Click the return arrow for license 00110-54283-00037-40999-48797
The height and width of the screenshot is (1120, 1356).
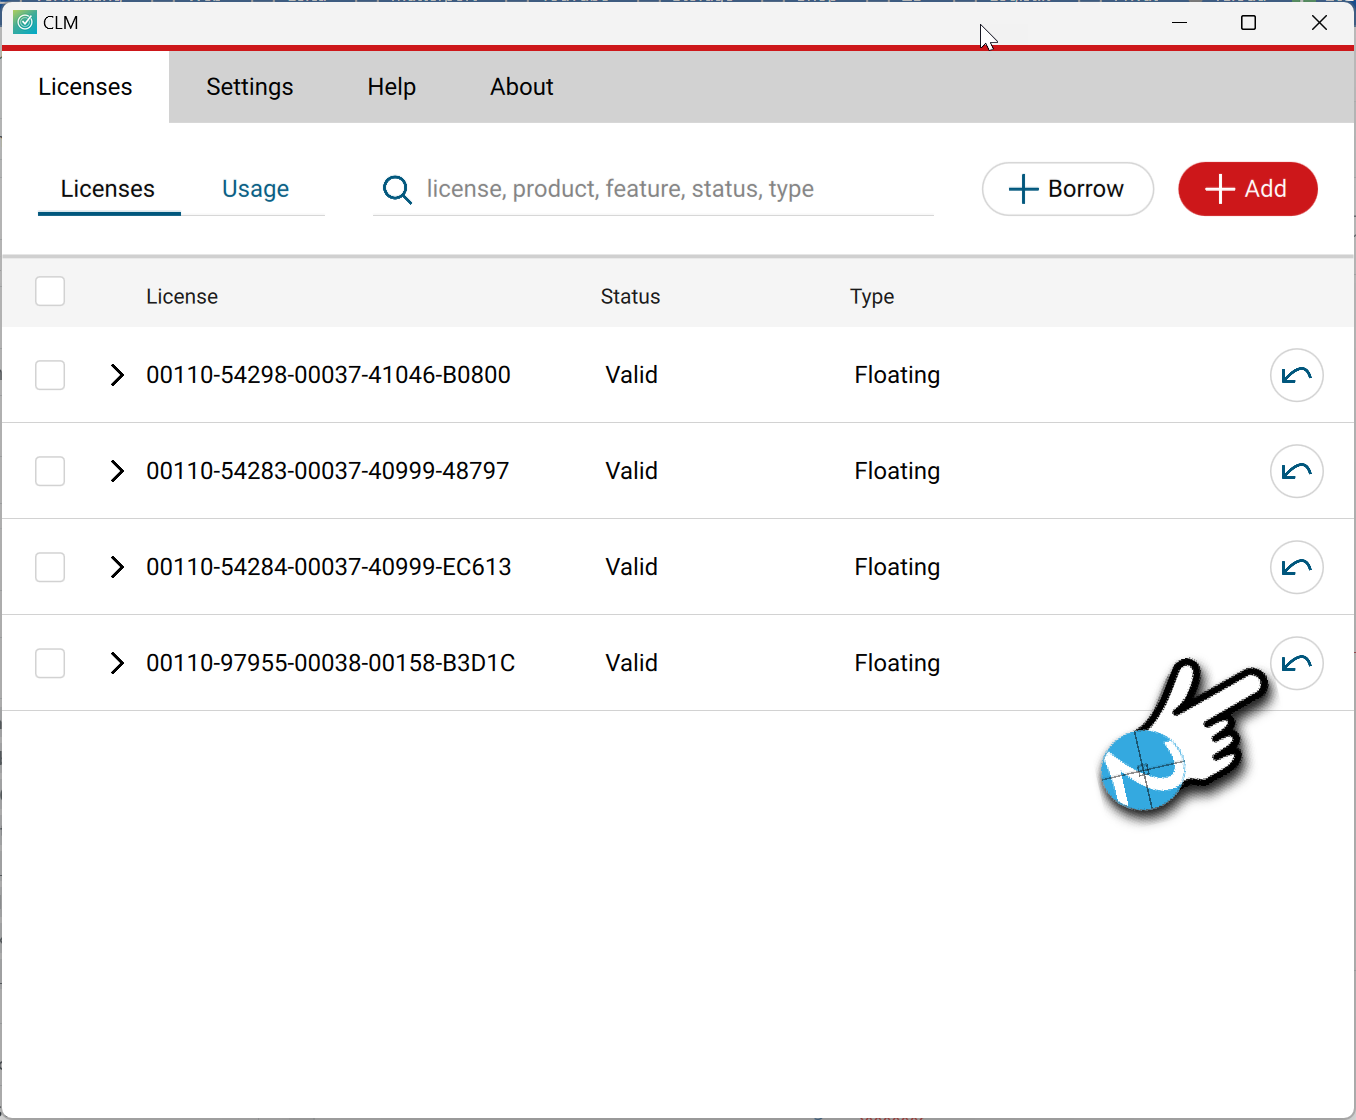1296,471
